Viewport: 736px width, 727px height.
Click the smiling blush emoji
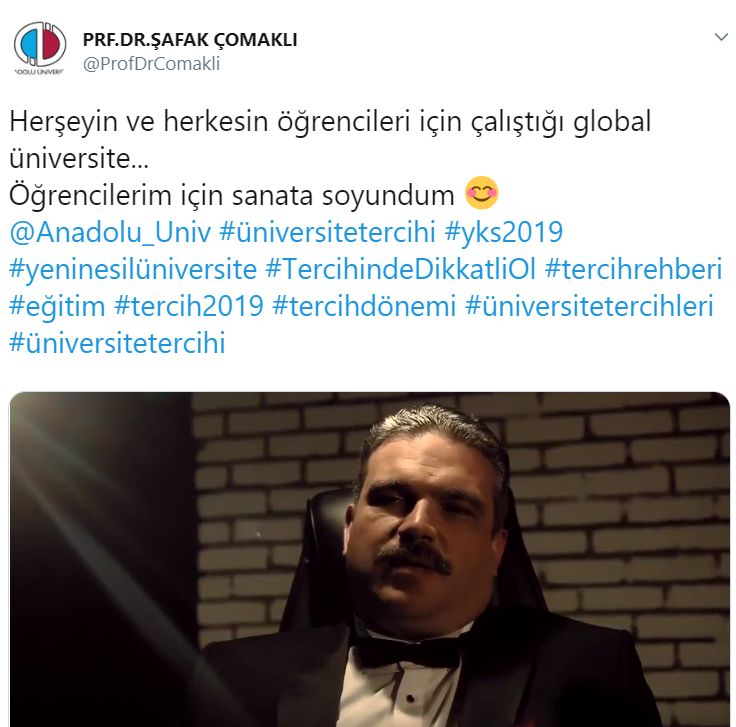(481, 193)
